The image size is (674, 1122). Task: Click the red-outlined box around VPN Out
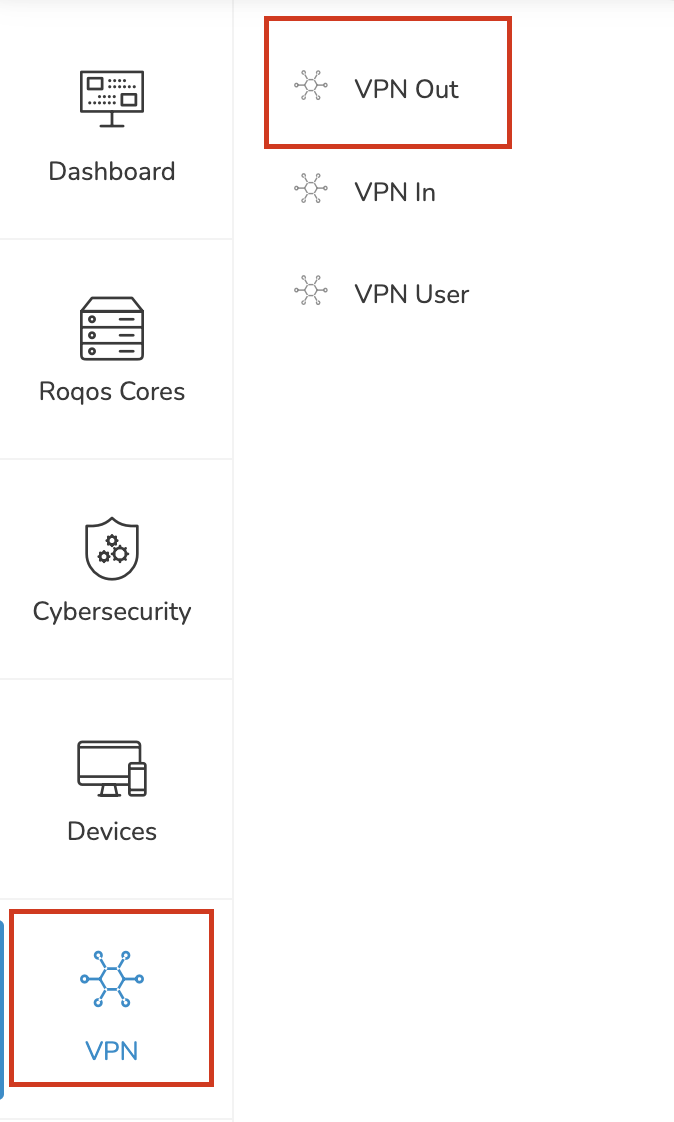click(388, 83)
